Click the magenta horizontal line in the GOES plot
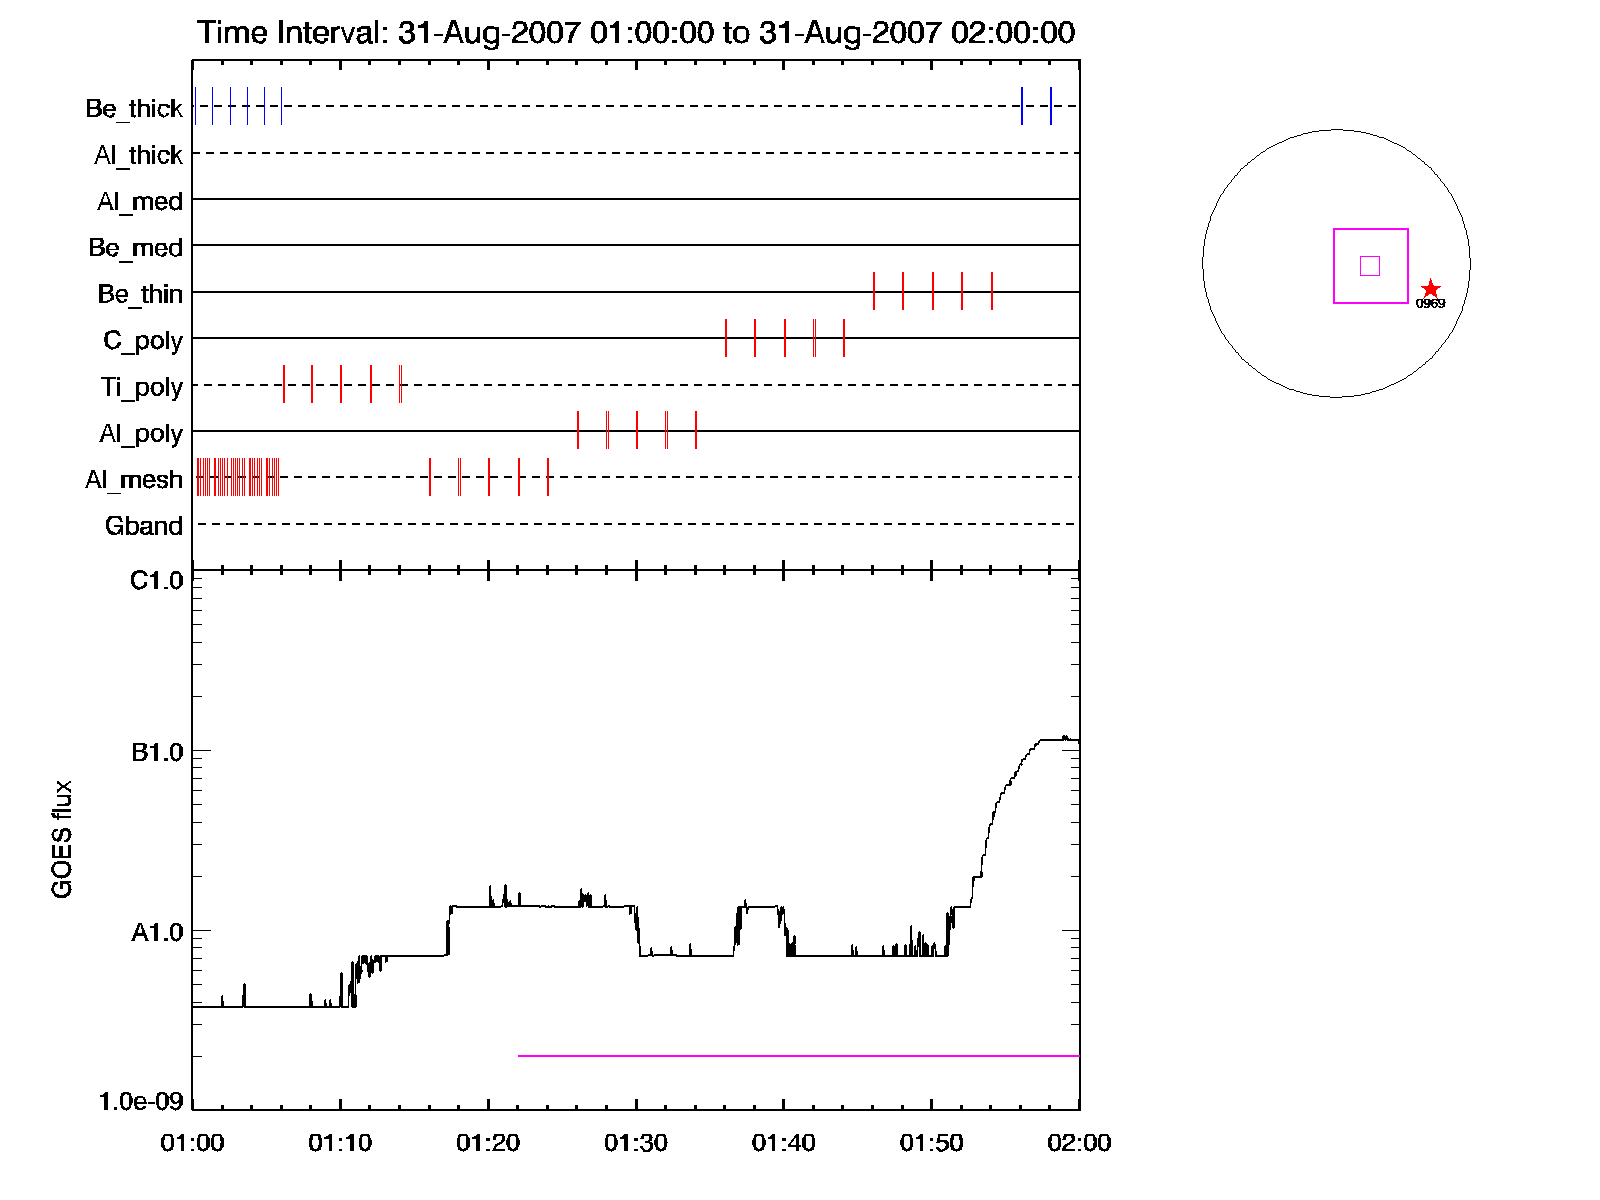Viewport: 1600px width, 1200px height. 798,1055
